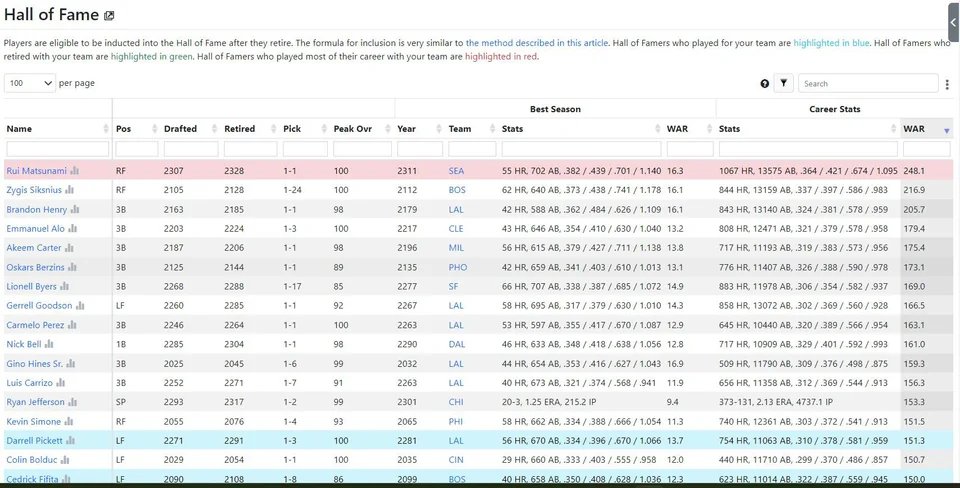Screen dimensions: 960x488
Task: Focus the Career Stats filter box
Action: click(808, 149)
